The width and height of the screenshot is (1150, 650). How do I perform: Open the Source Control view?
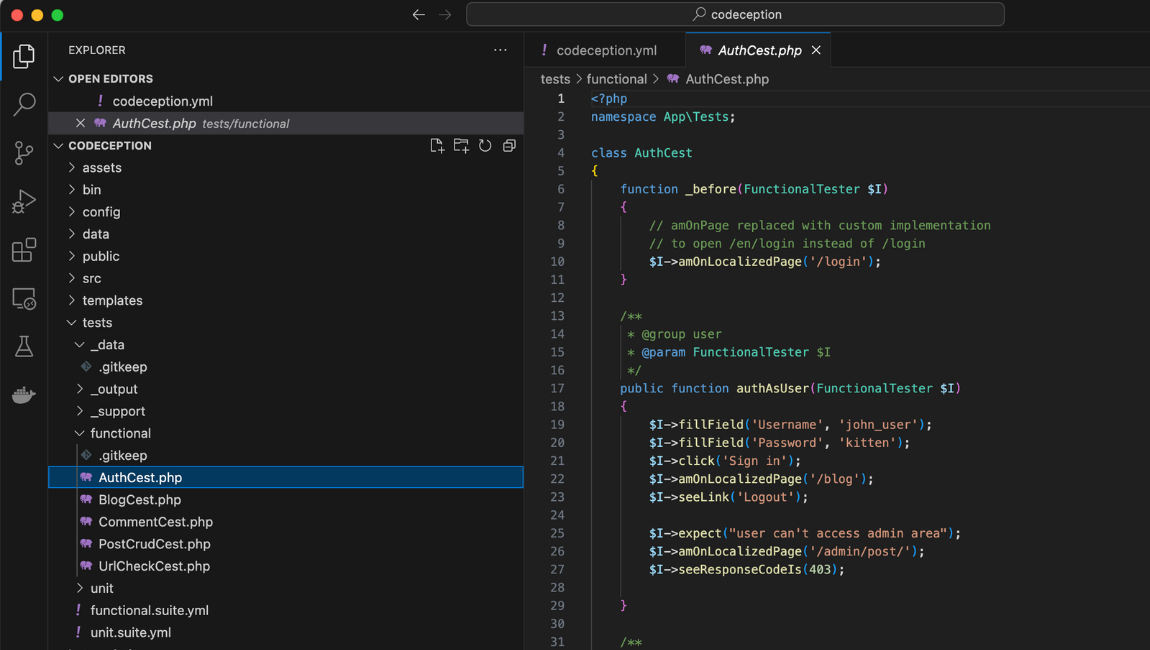click(x=24, y=153)
